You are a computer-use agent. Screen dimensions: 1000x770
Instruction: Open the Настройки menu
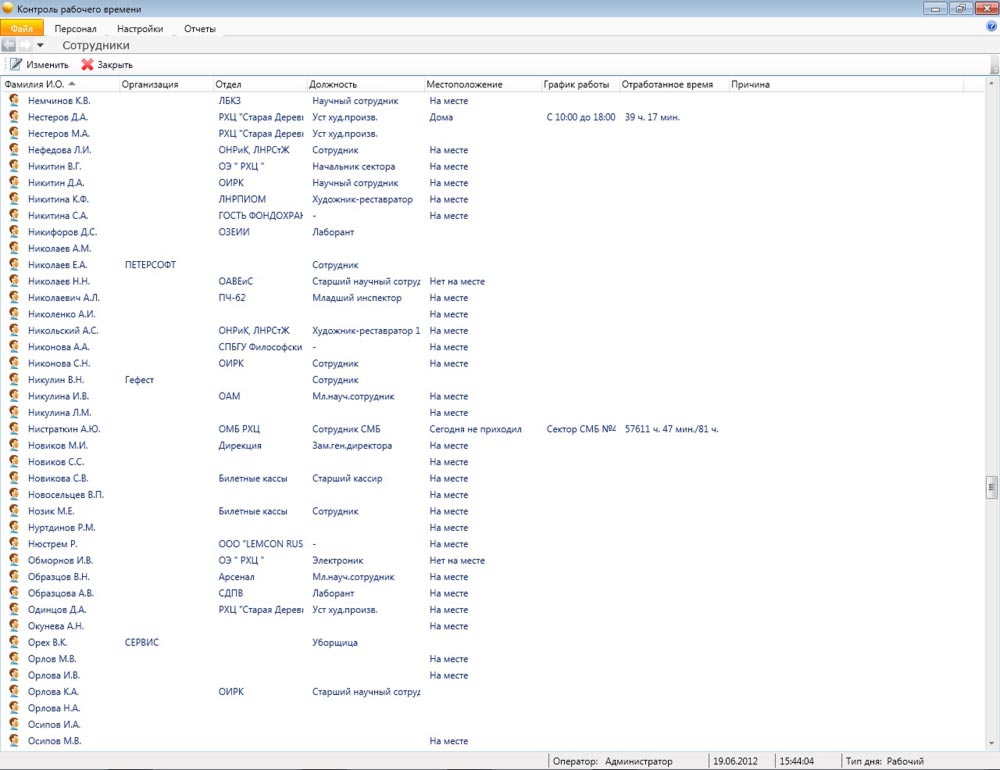click(x=140, y=29)
